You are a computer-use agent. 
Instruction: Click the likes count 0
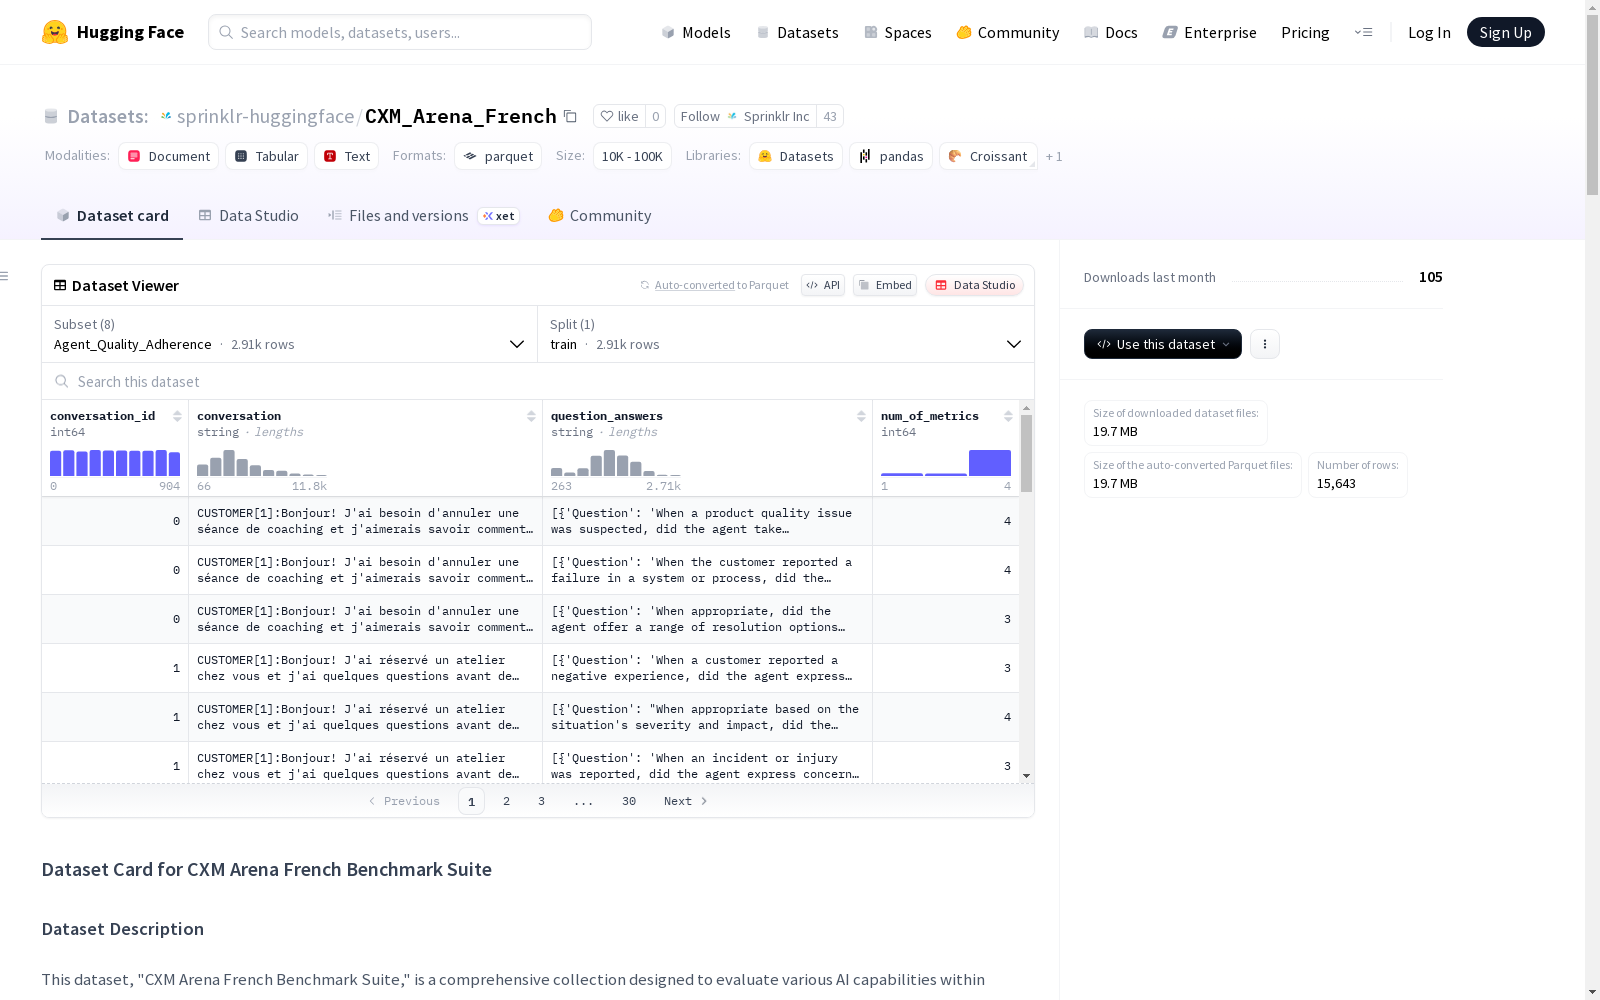pos(656,116)
